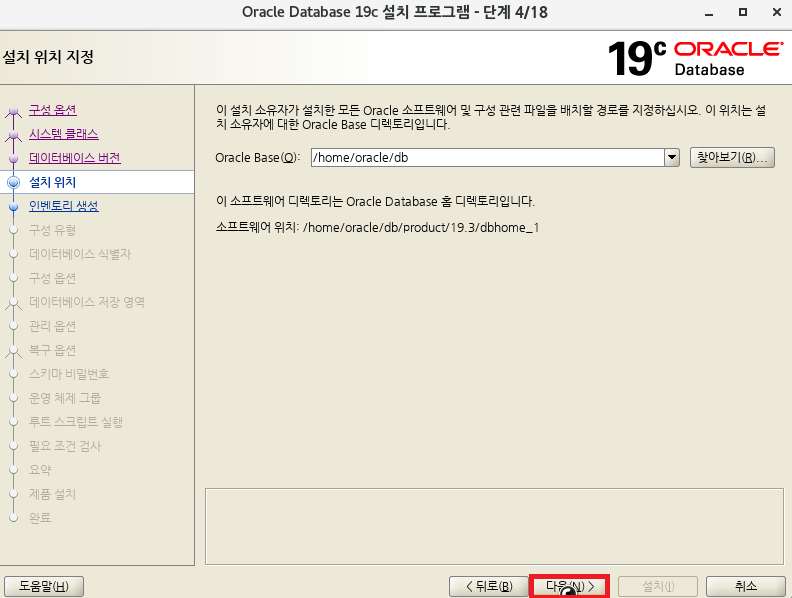Click the 스키마 비밀번호 step label
The image size is (792, 598).
pyautogui.click(x=69, y=374)
